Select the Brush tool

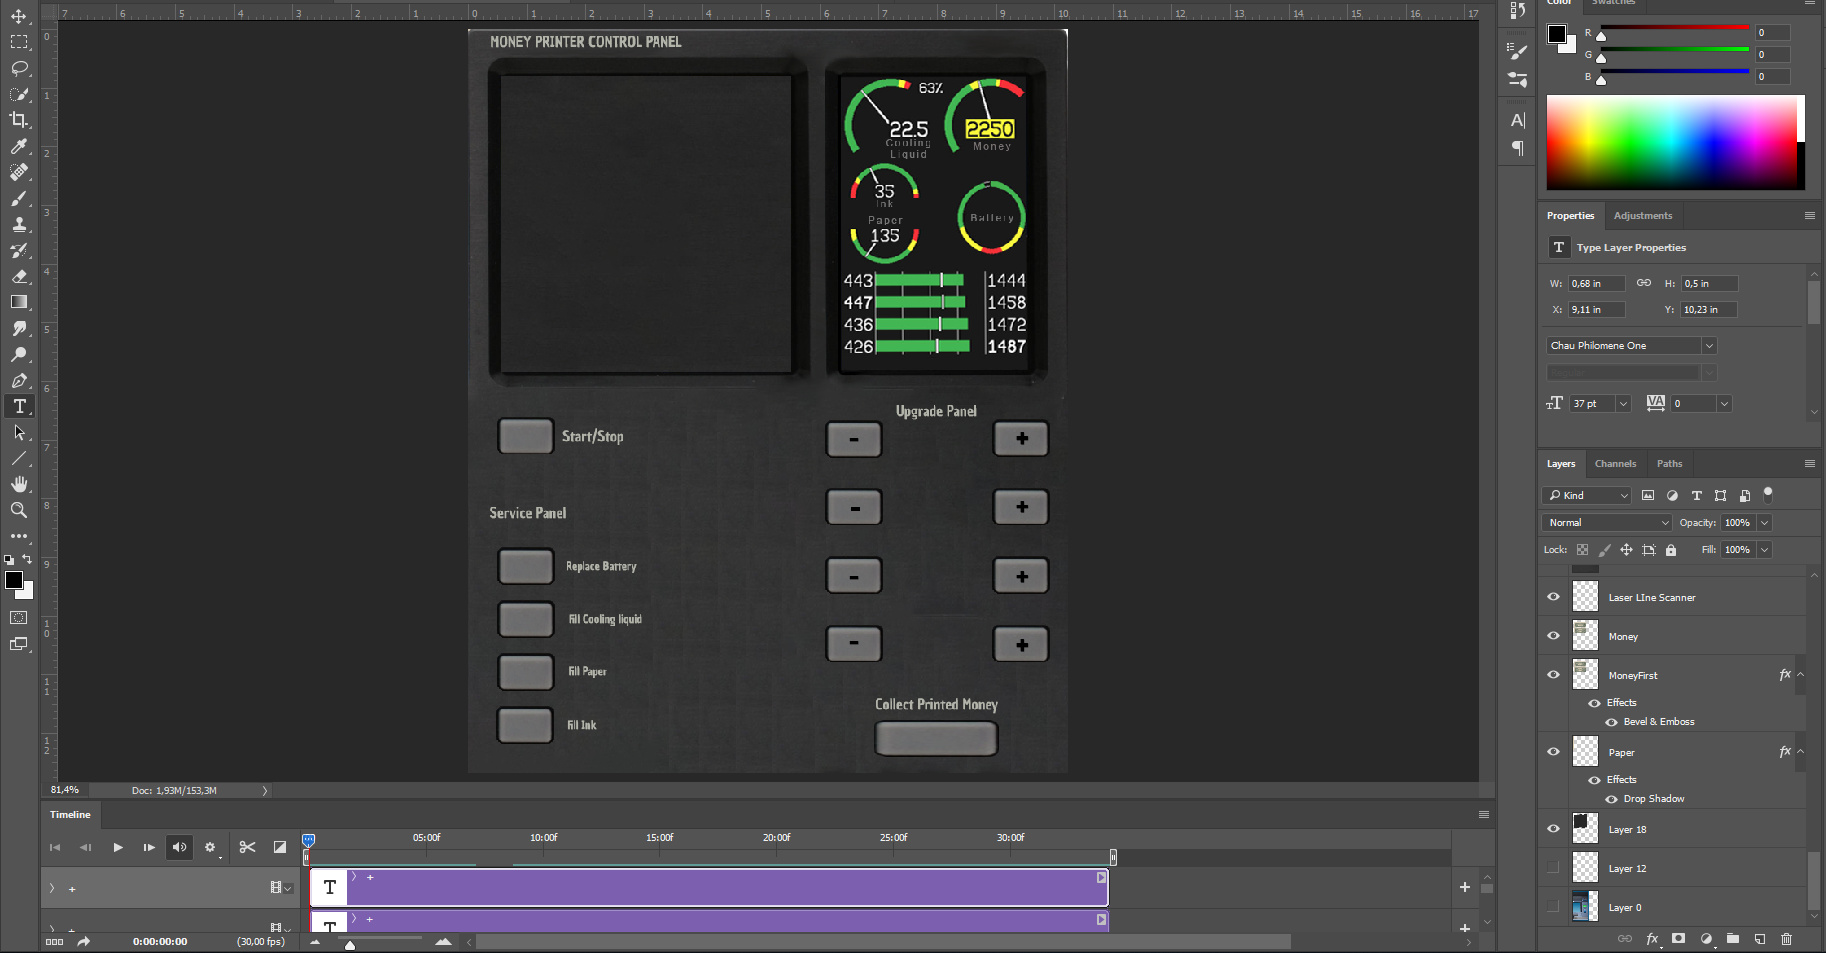pyautogui.click(x=19, y=198)
